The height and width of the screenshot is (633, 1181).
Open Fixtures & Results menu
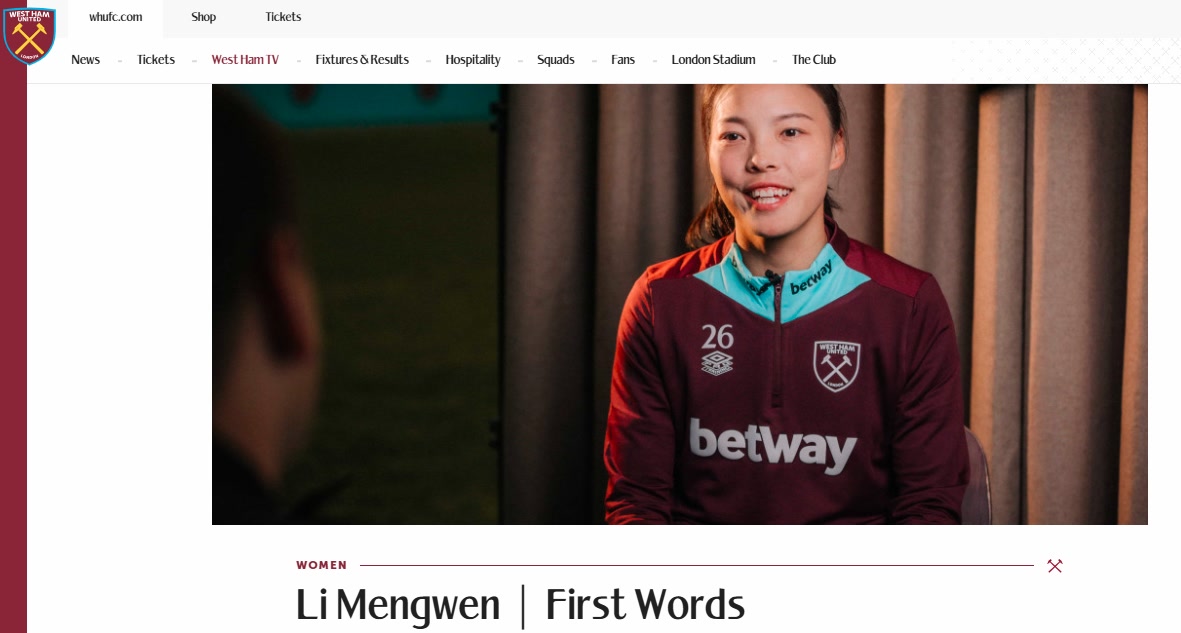[362, 60]
